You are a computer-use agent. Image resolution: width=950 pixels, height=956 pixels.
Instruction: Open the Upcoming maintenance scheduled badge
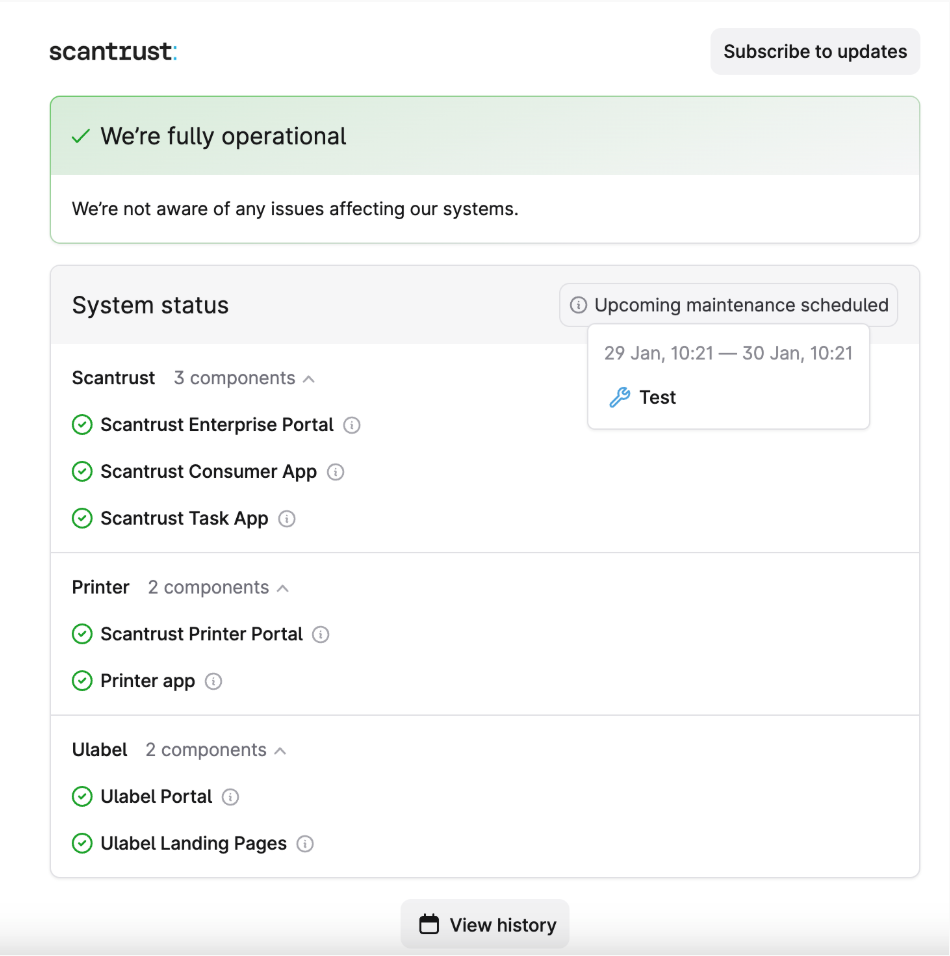(x=729, y=305)
